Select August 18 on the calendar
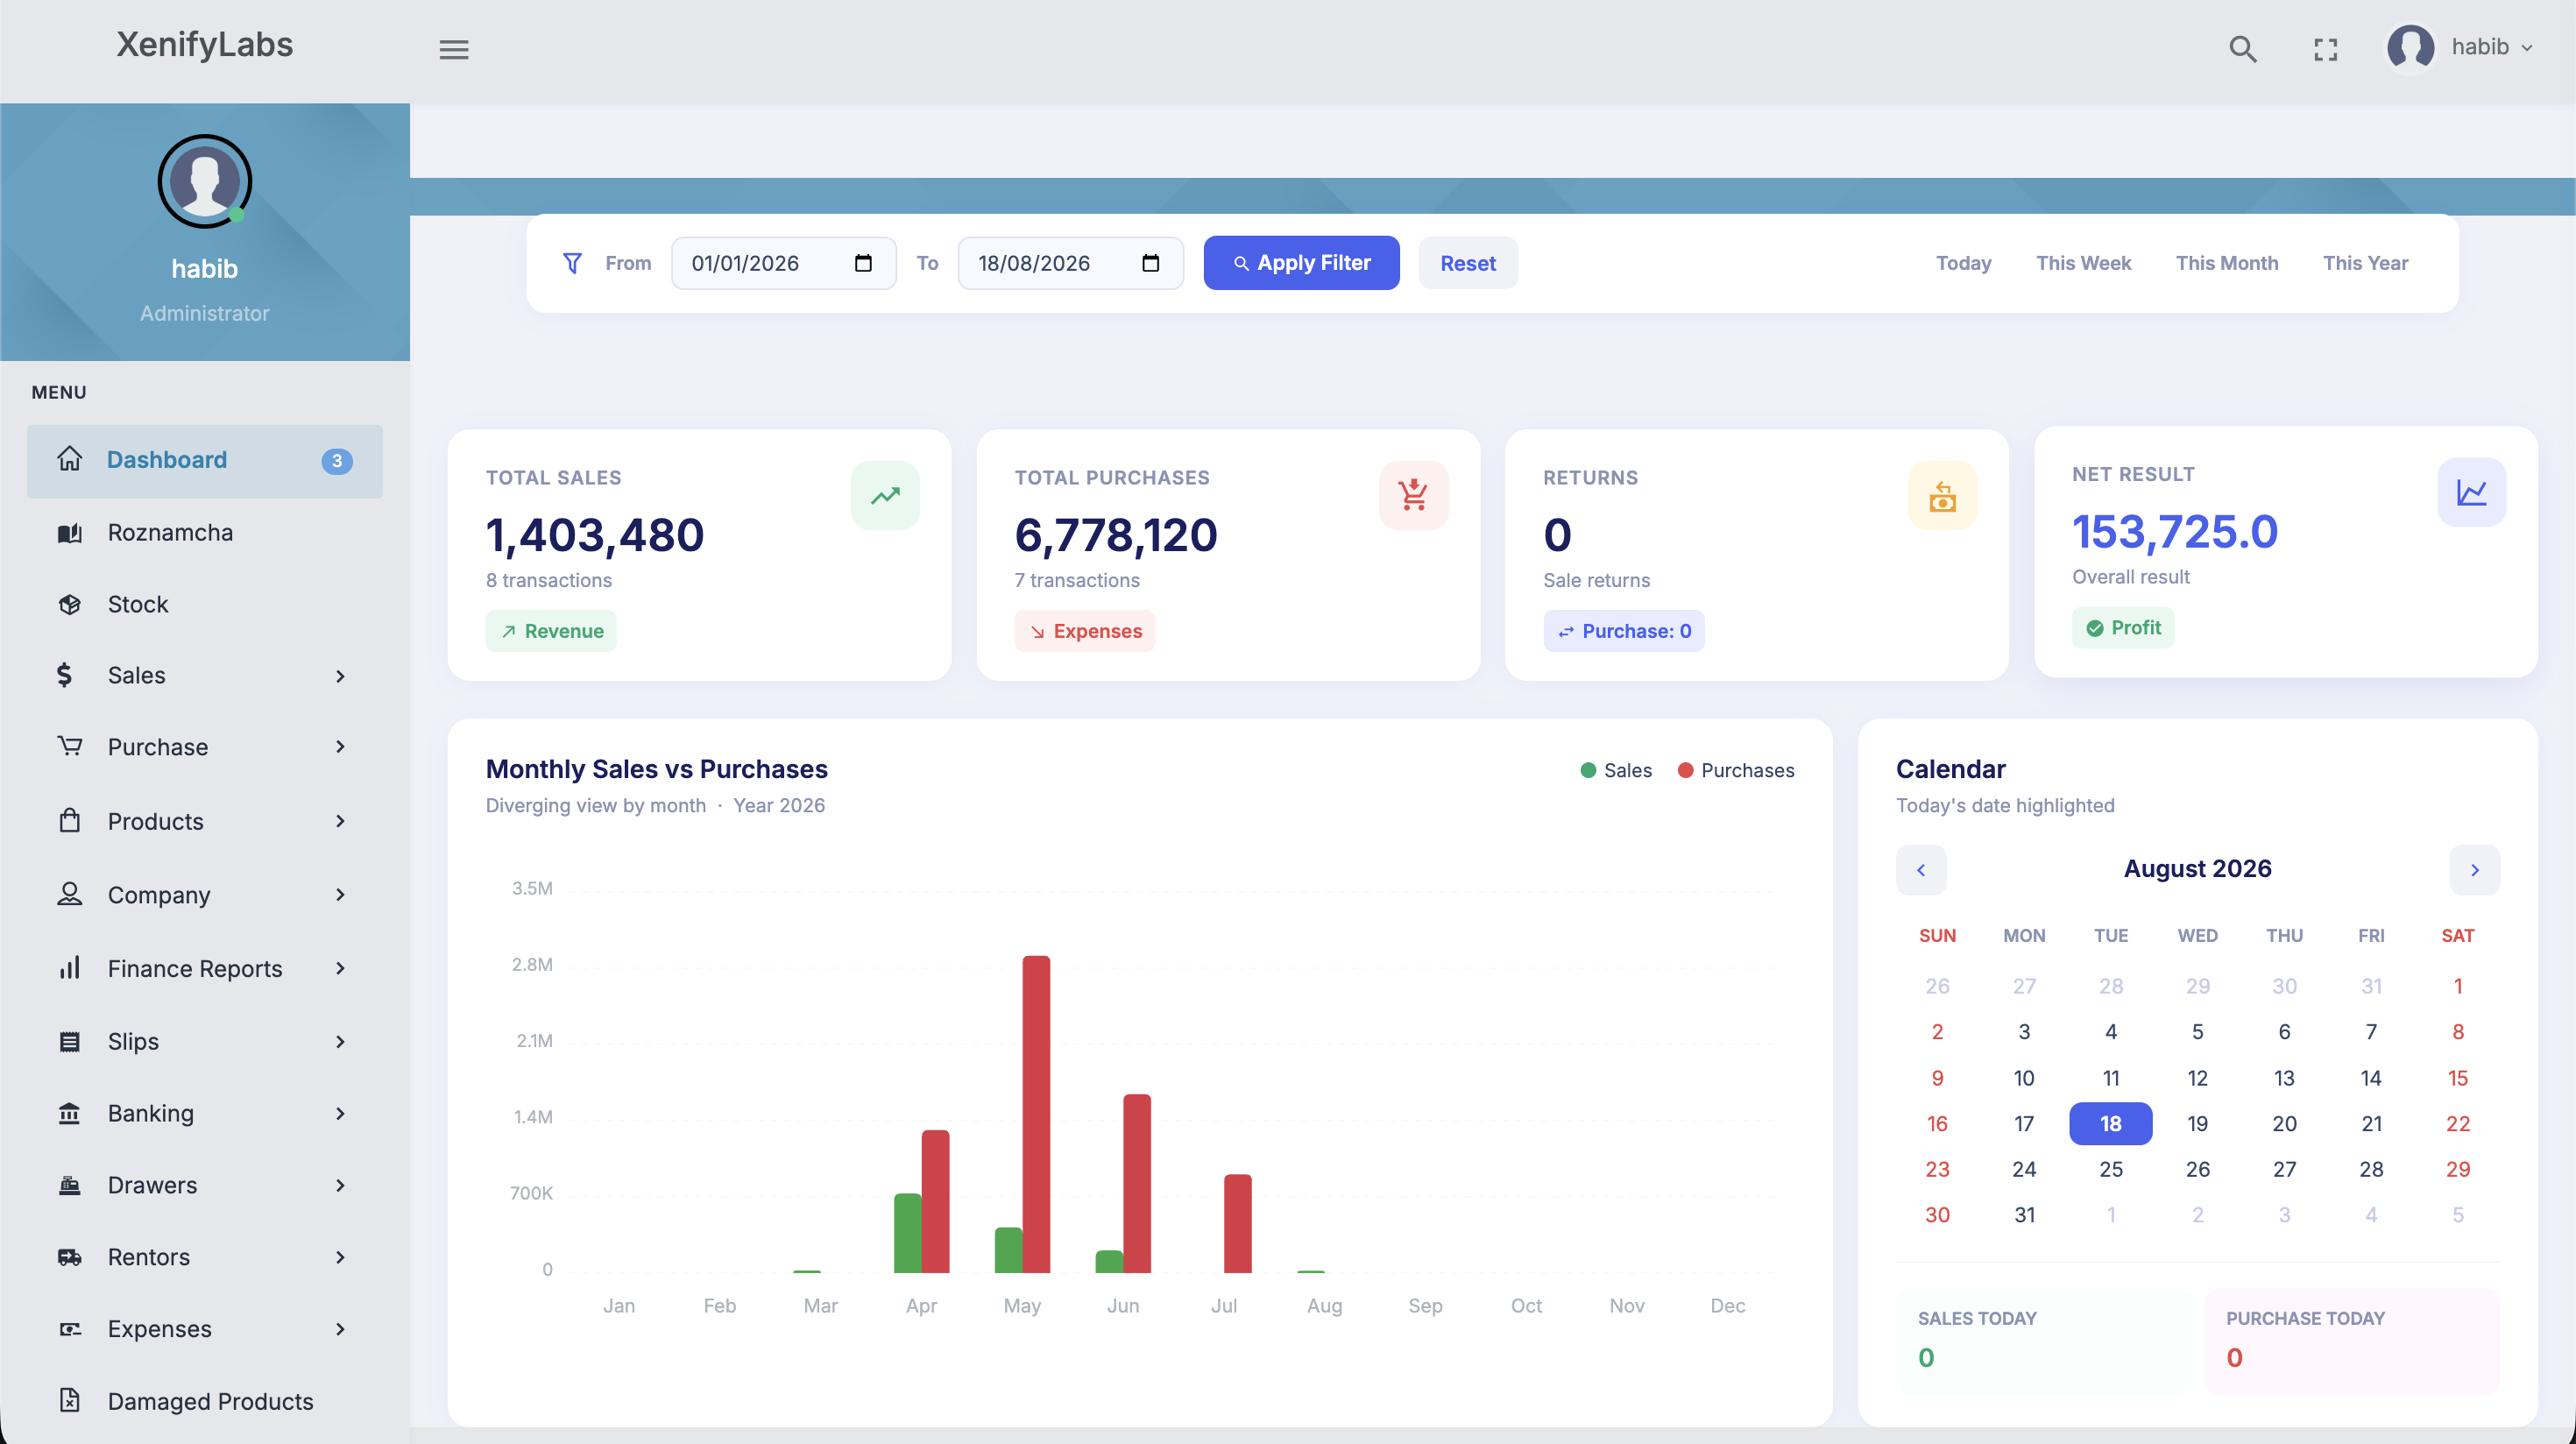2576x1444 pixels. (x=2110, y=1123)
